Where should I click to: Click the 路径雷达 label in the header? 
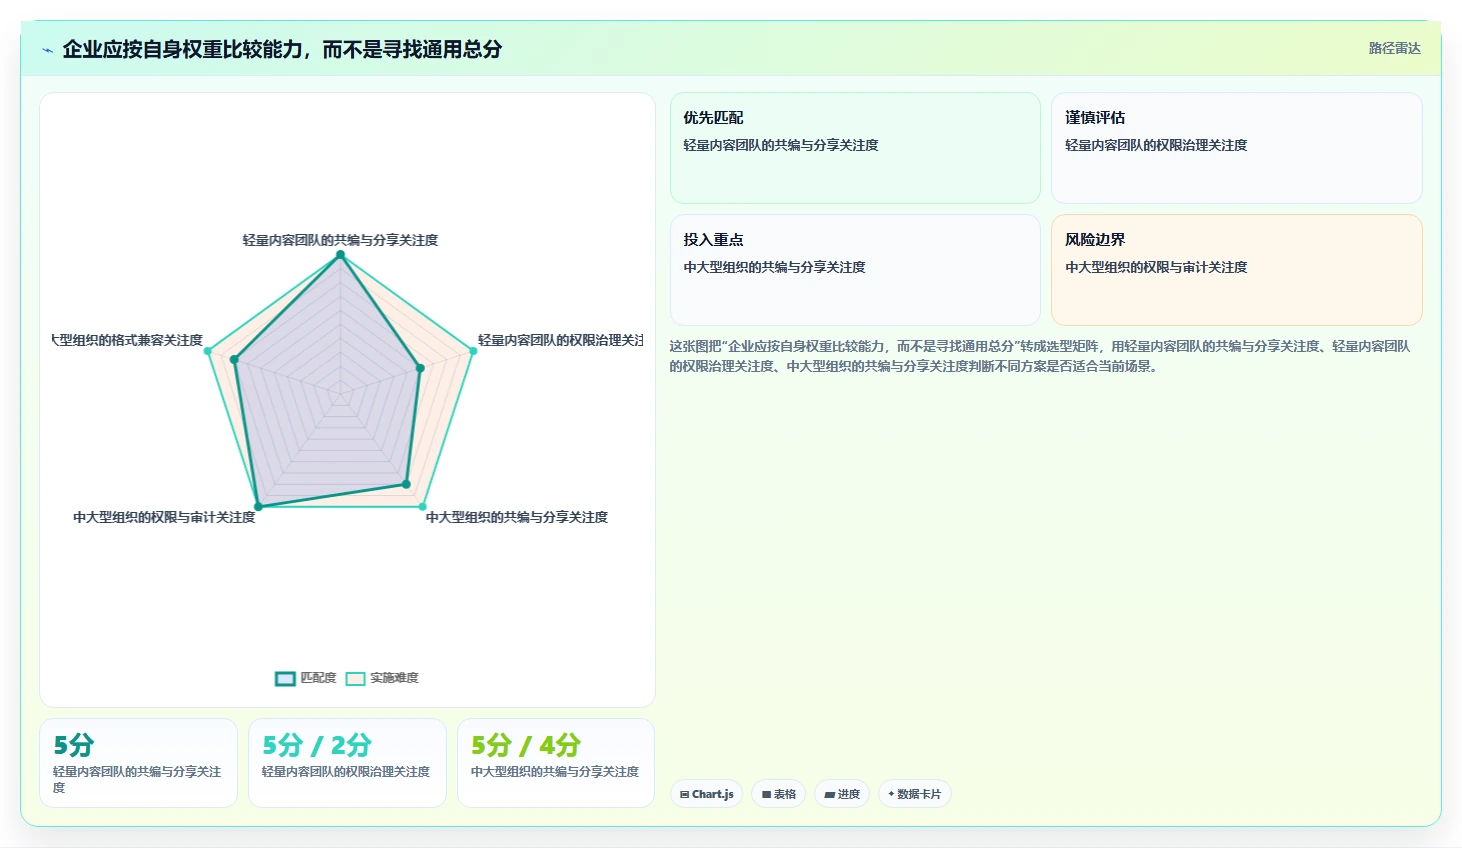1394,48
